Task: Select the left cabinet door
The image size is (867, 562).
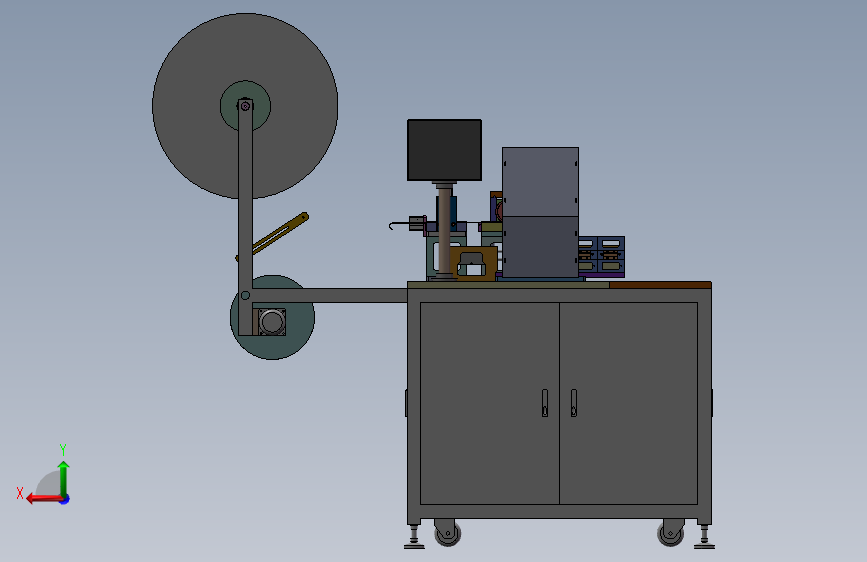Action: click(490, 403)
